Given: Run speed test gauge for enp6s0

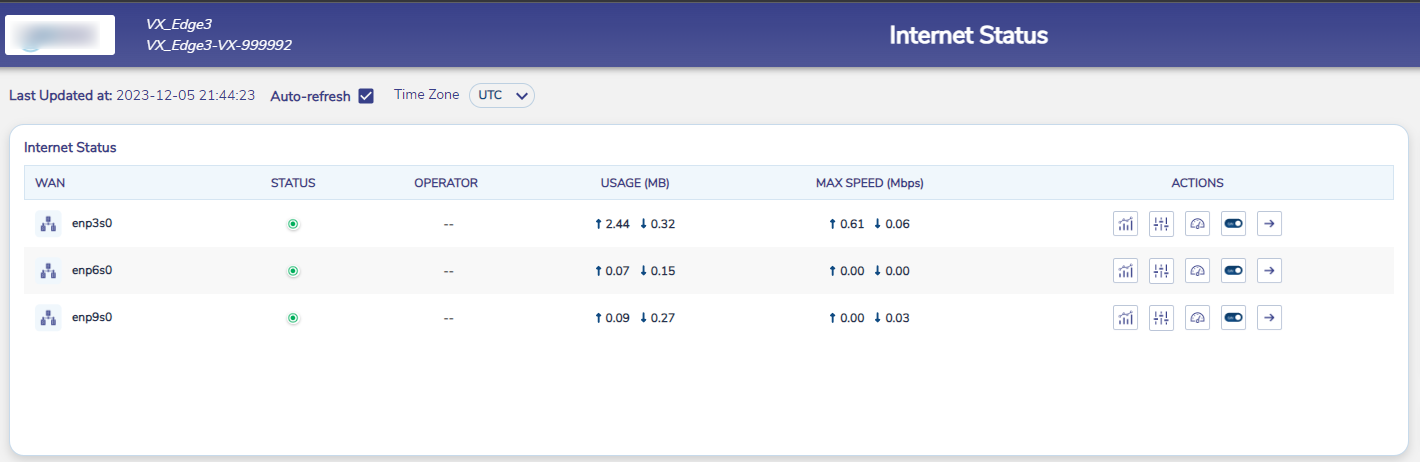Looking at the screenshot, I should [x=1197, y=271].
